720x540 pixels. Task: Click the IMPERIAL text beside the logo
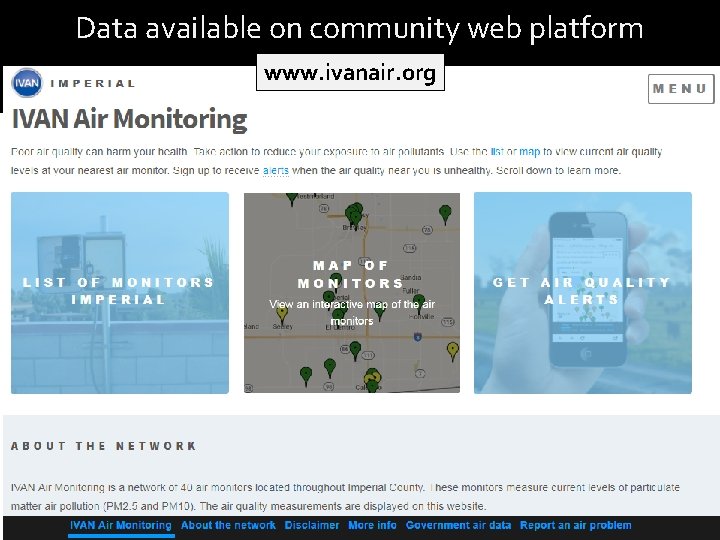(x=93, y=84)
